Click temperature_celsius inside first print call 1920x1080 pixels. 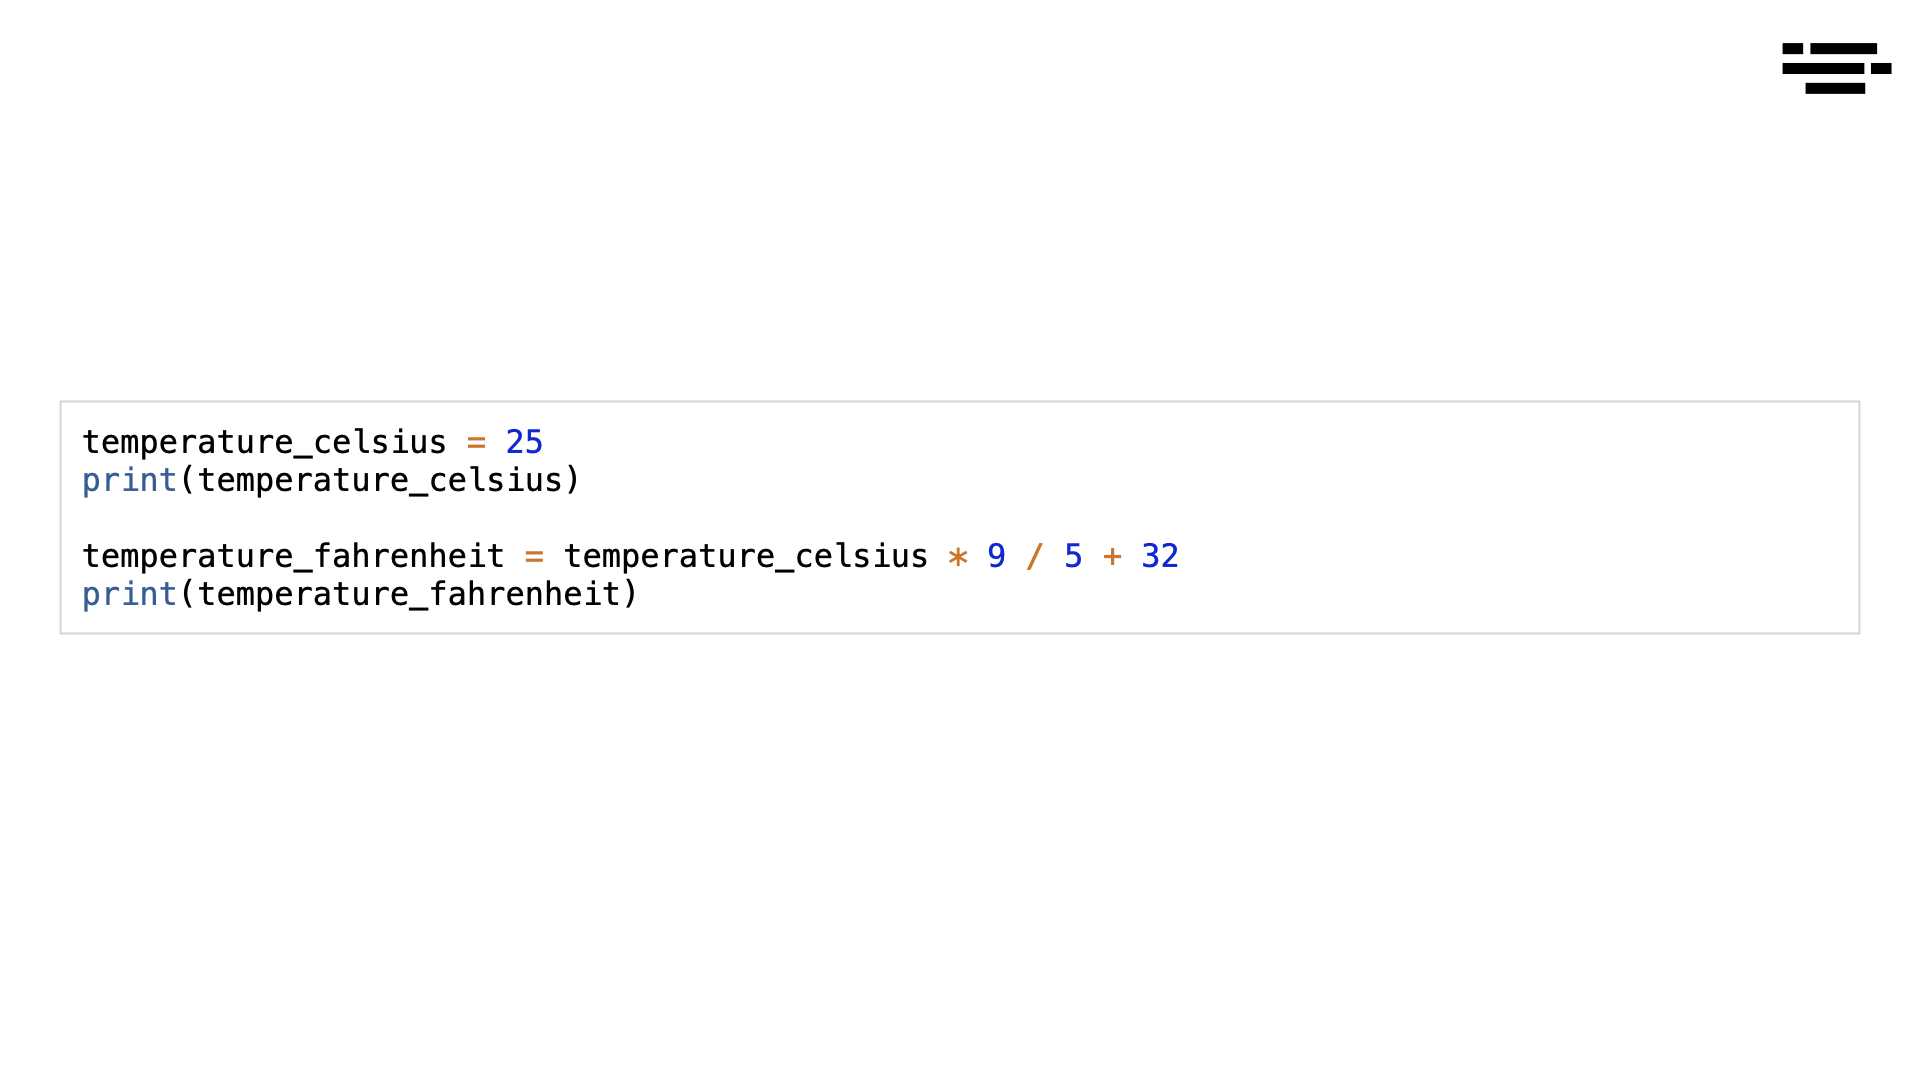380,481
